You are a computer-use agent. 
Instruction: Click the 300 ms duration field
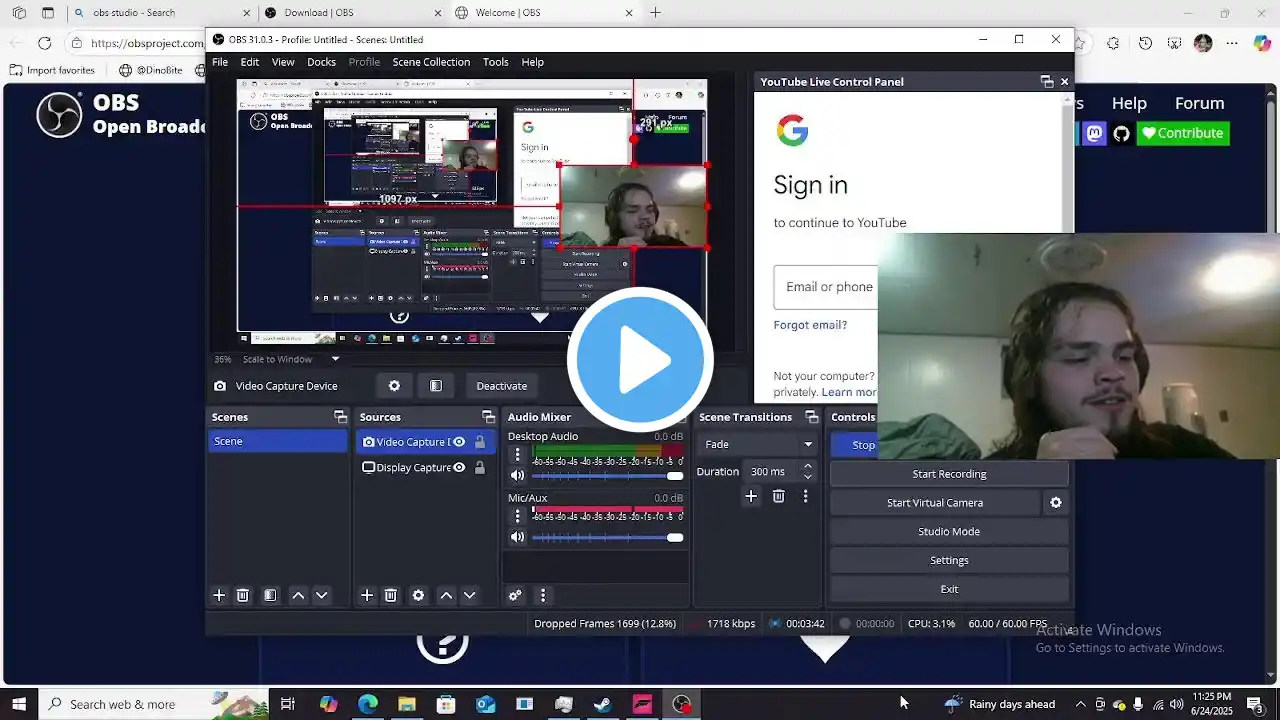click(772, 471)
